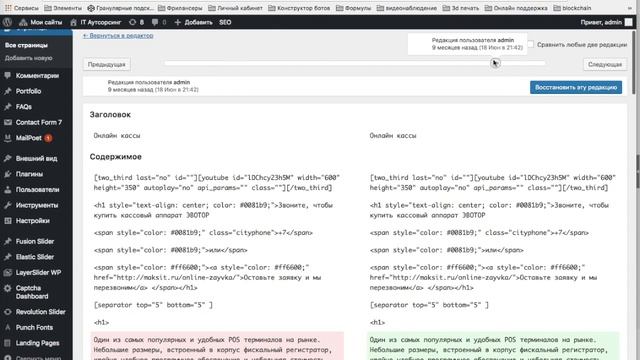Open IT Аутсорсинг site link

96,22
